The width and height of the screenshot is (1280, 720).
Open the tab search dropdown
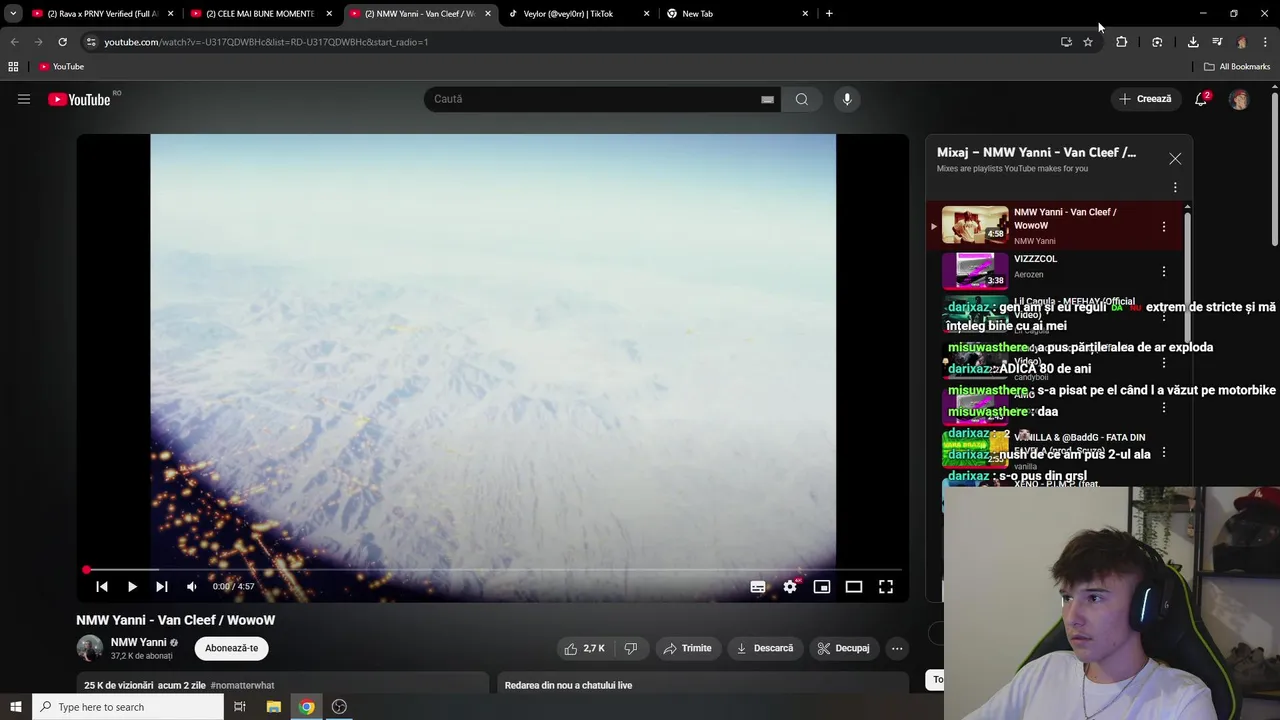(x=13, y=14)
